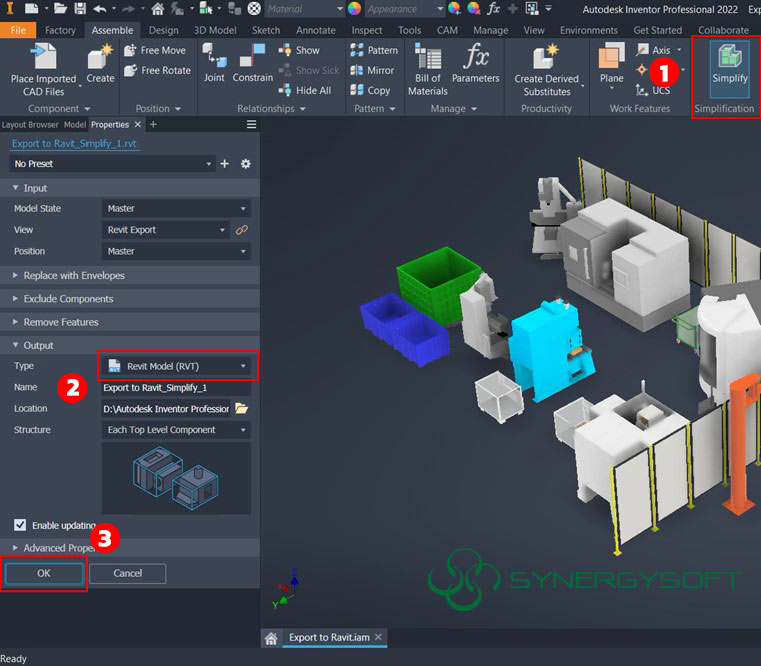Select the Mirror components tool
The width and height of the screenshot is (761, 666).
372,70
